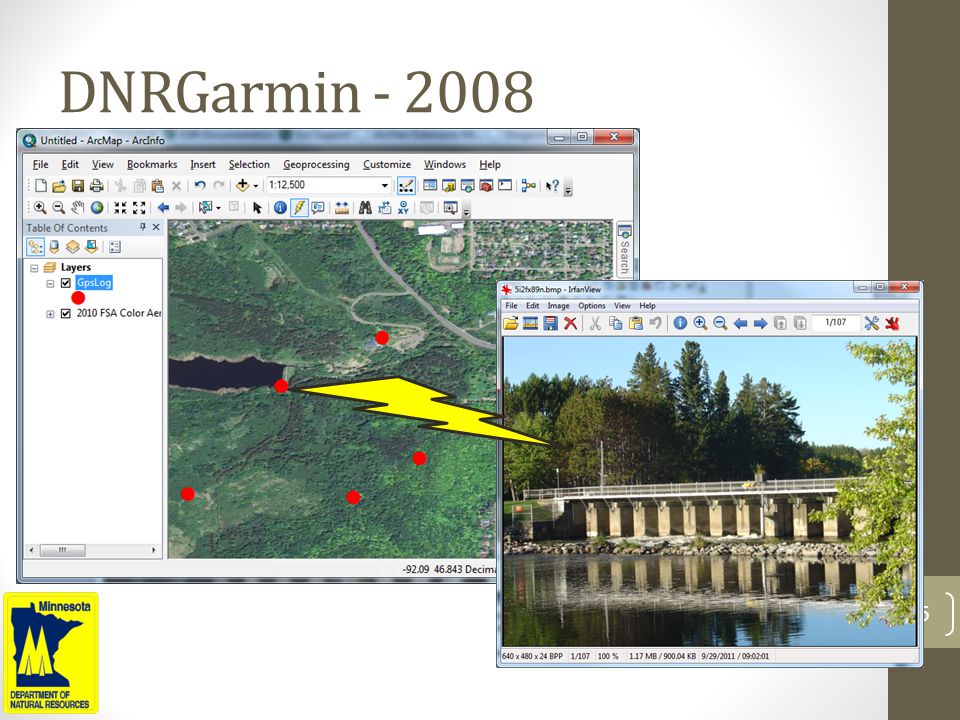Image resolution: width=960 pixels, height=720 pixels.
Task: Switch to List By Source view
Action: pos(54,247)
